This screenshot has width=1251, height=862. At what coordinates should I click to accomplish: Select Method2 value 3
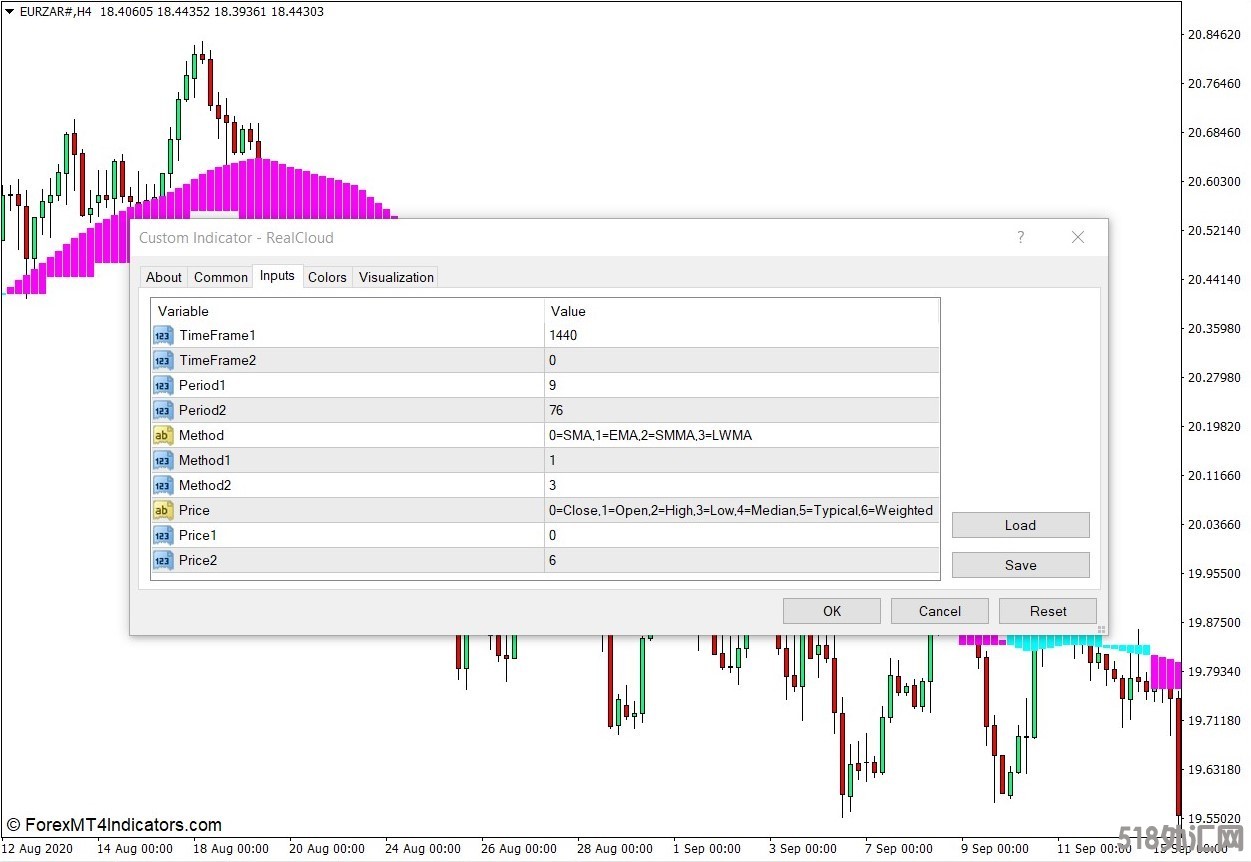pyautogui.click(x=742, y=485)
